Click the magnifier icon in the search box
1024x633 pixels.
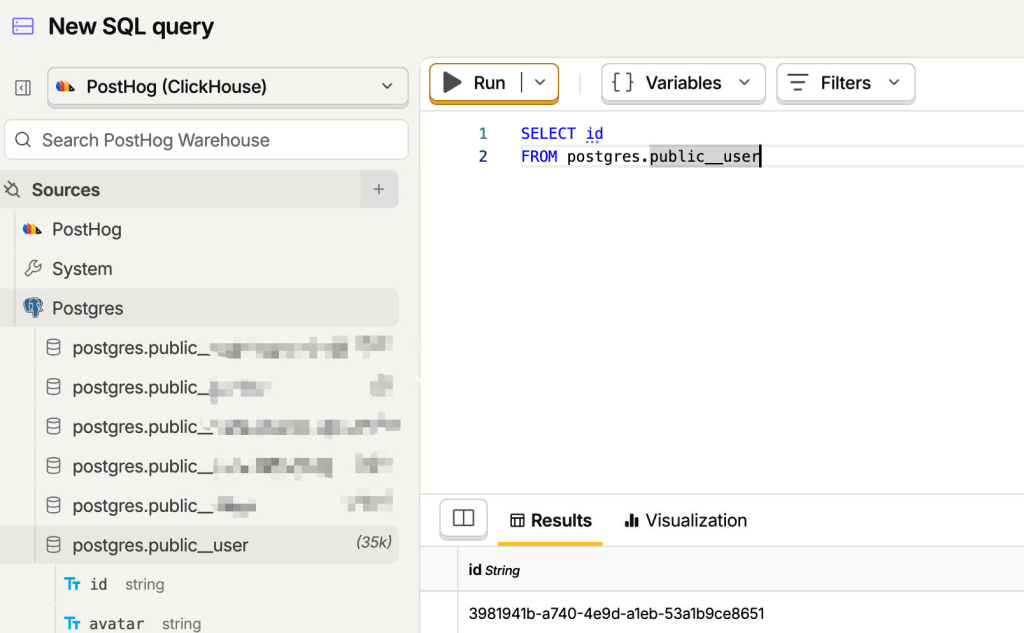coord(23,140)
